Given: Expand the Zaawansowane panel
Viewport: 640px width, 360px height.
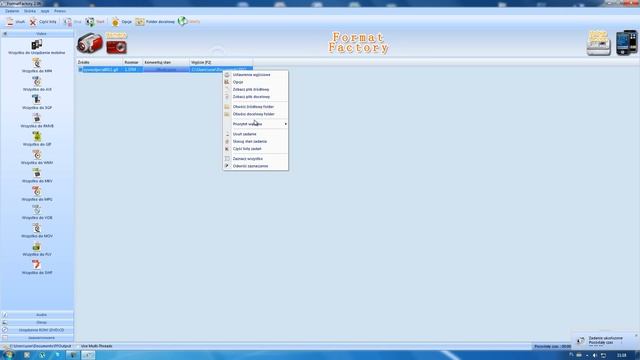Looking at the screenshot, I should pos(37,338).
